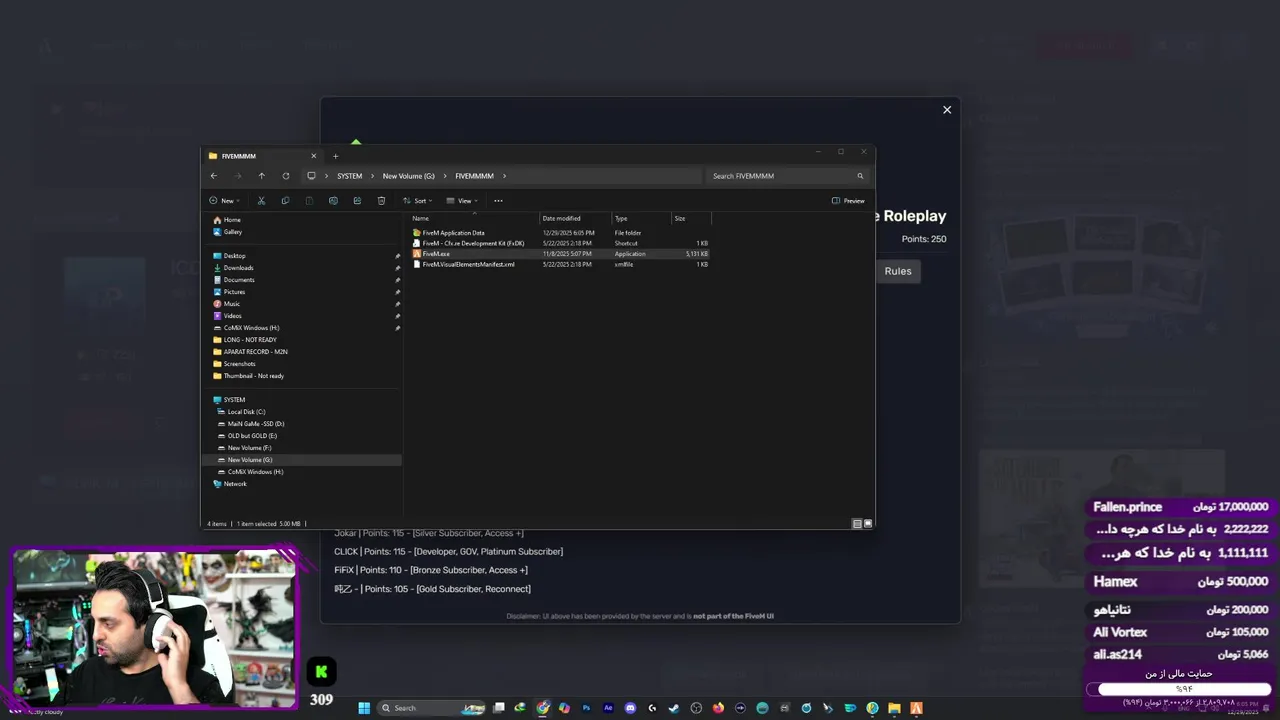Click PC icon in address bar
The height and width of the screenshot is (720, 1280).
[311, 176]
